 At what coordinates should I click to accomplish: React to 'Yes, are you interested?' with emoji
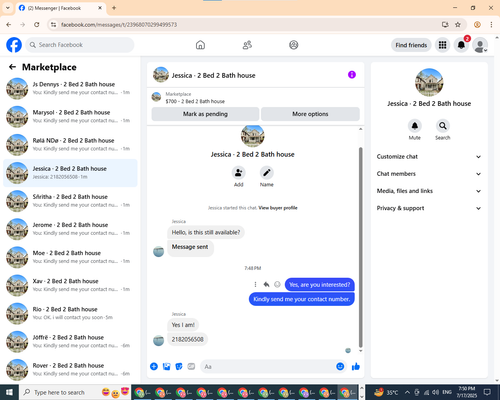pos(277,284)
